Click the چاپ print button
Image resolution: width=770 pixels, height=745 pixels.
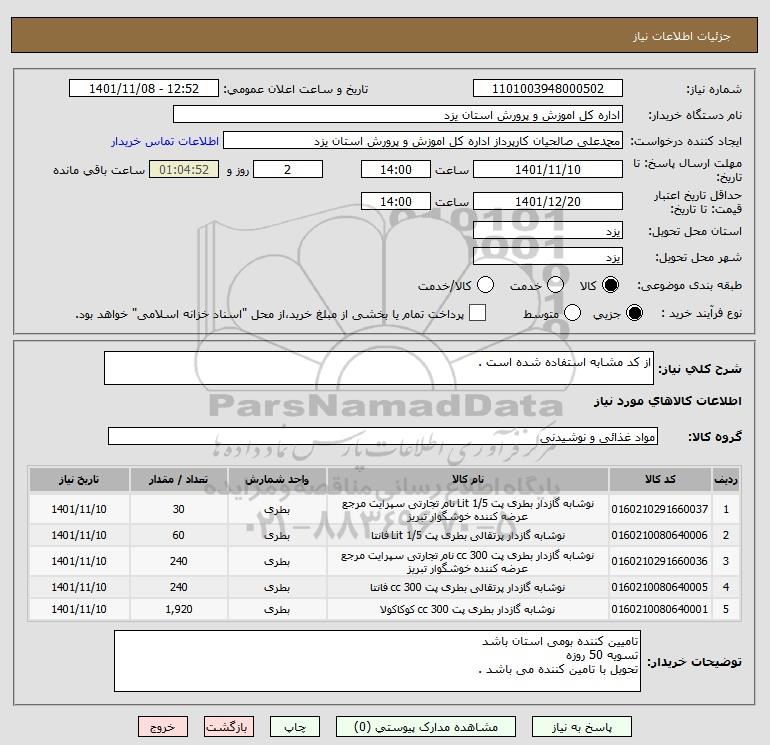[295, 727]
